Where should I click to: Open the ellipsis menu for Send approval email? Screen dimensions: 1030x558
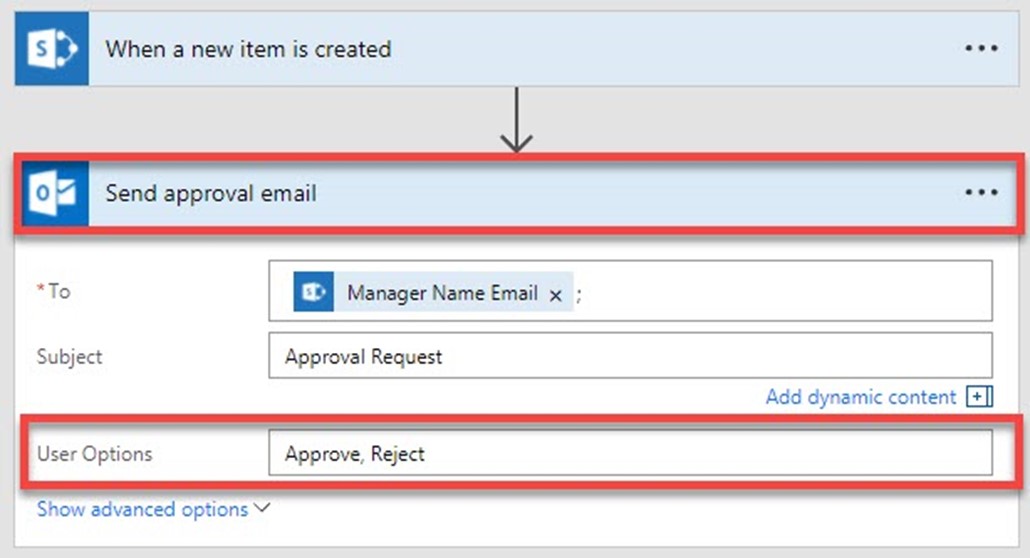(x=981, y=193)
